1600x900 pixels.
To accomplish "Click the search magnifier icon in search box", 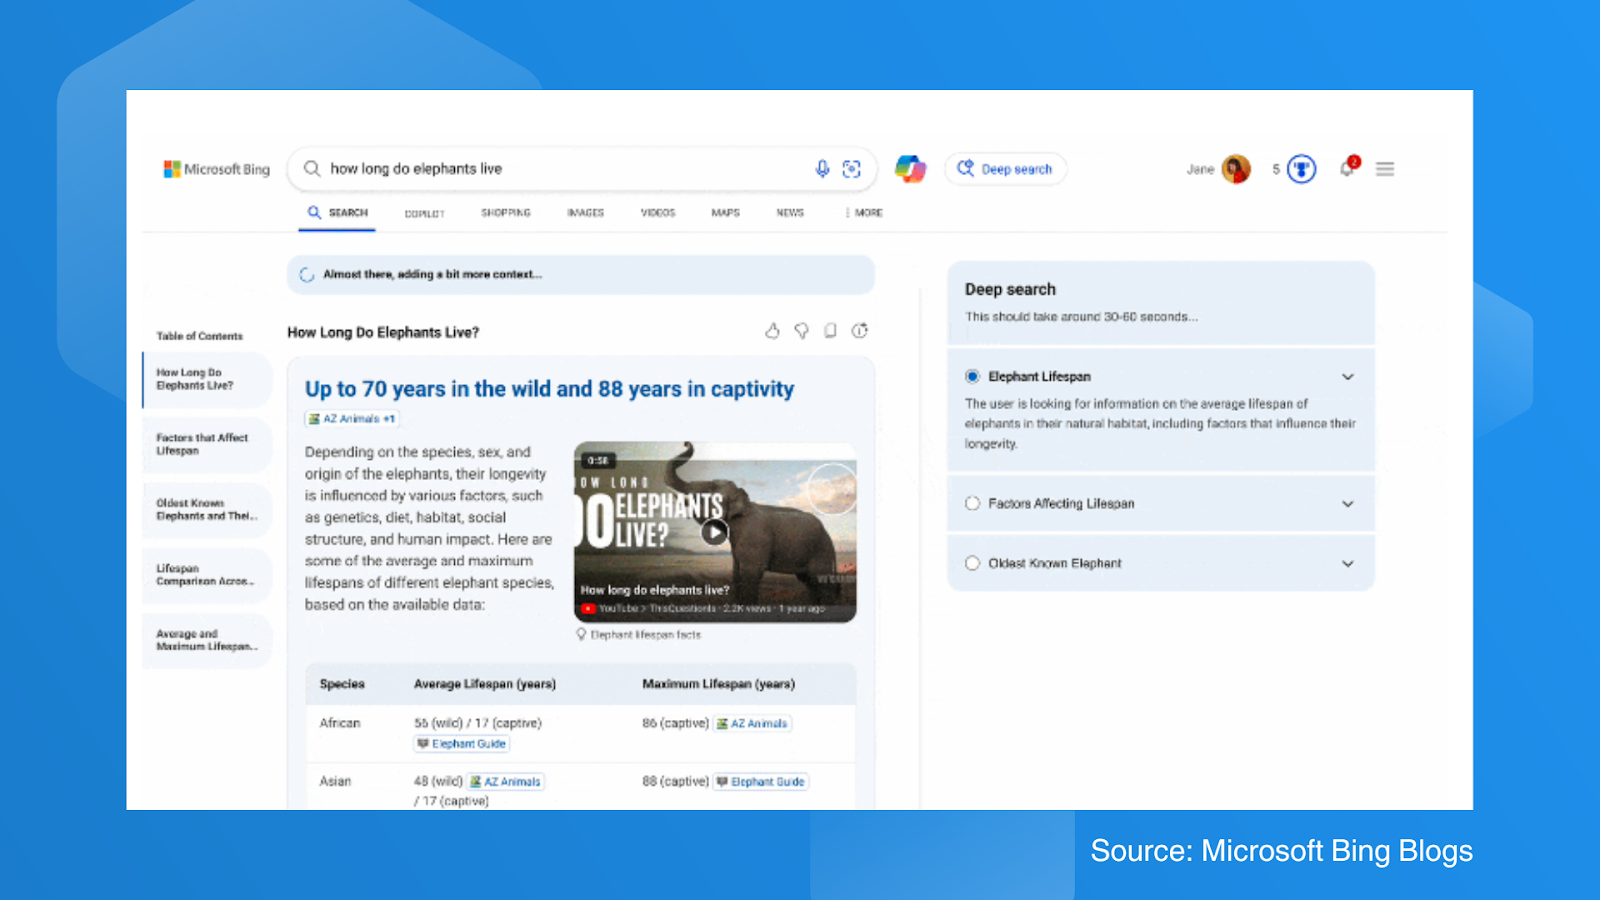I will [312, 169].
